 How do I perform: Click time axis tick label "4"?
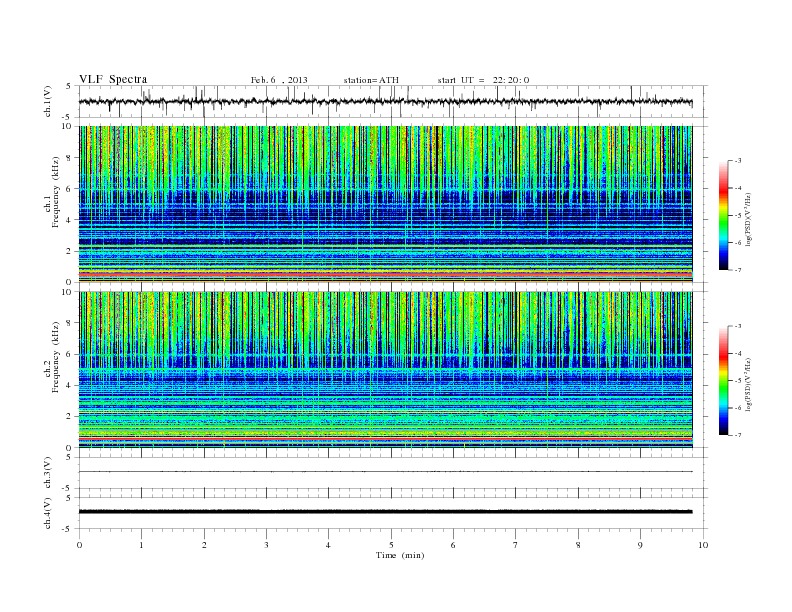(328, 545)
